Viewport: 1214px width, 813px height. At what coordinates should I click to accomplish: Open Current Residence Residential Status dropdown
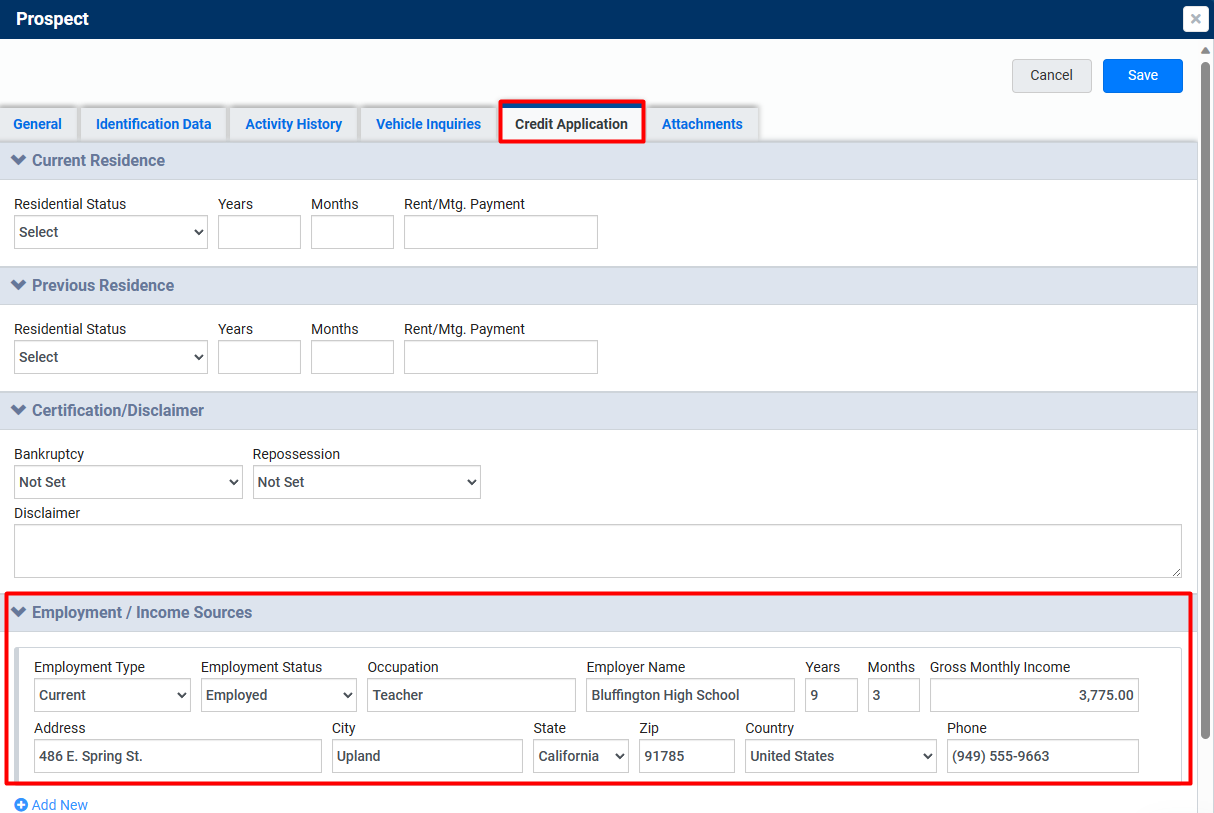click(111, 232)
